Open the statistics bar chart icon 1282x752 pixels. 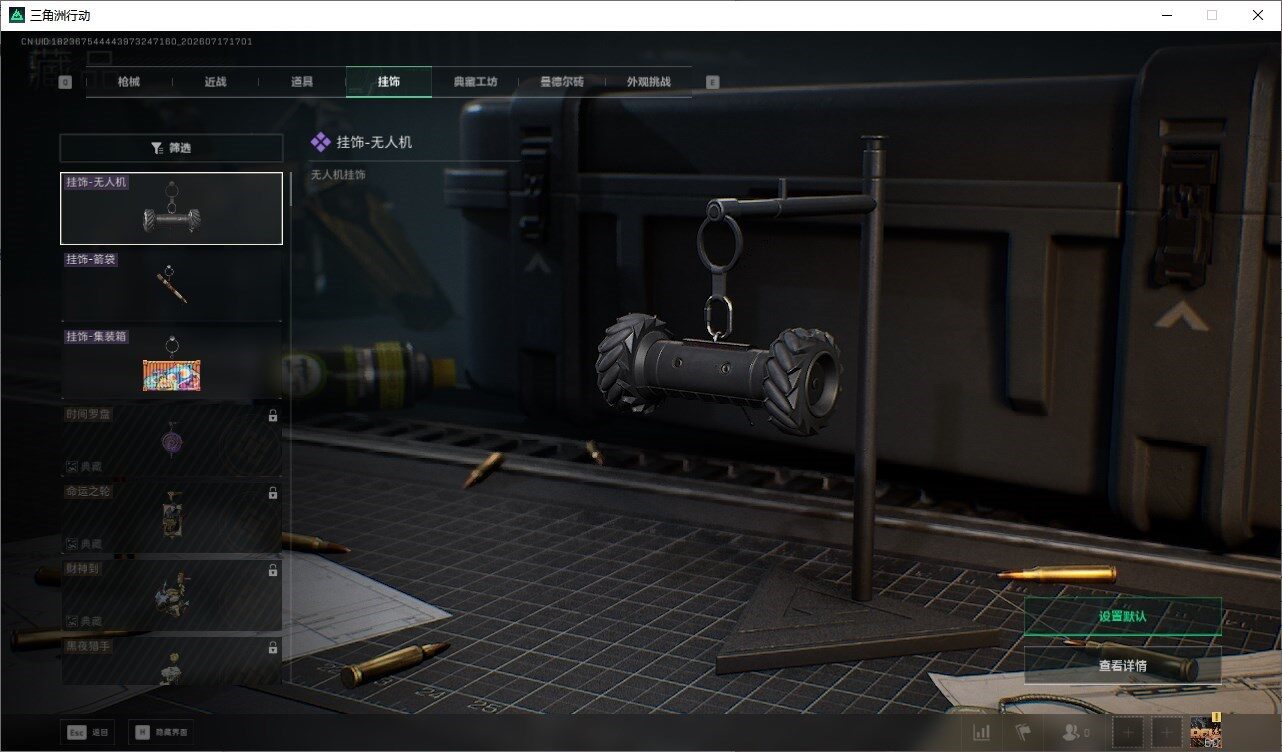[x=982, y=733]
